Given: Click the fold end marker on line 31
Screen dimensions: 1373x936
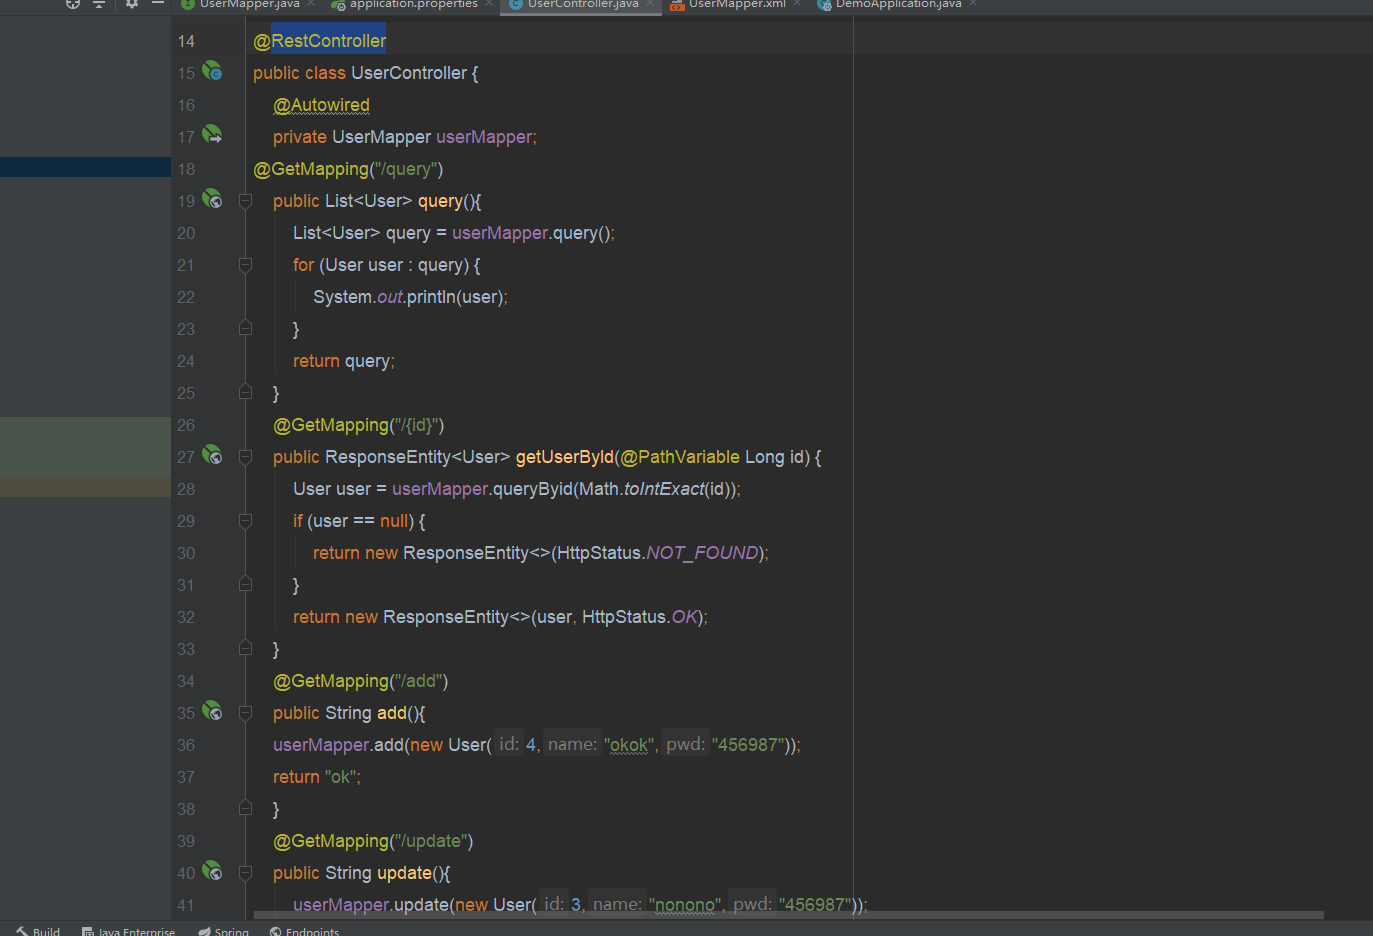Looking at the screenshot, I should click(x=245, y=584).
